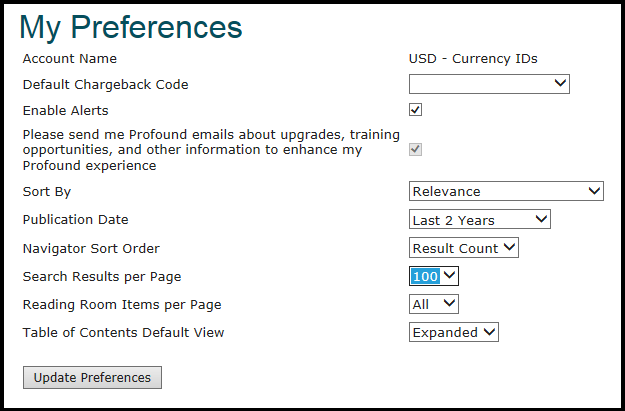Click the Profound emails description text
625x411 pixels.
tap(210, 150)
